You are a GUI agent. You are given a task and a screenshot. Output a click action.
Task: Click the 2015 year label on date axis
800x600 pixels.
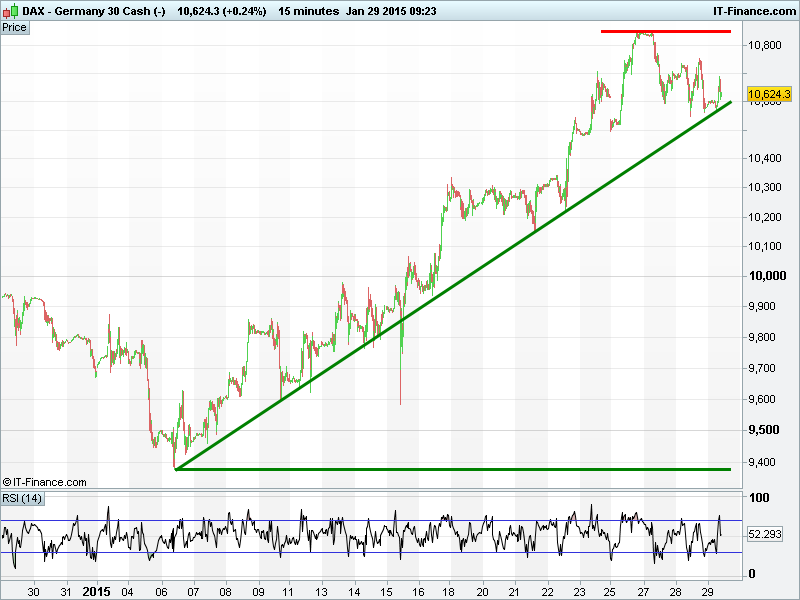tap(98, 591)
